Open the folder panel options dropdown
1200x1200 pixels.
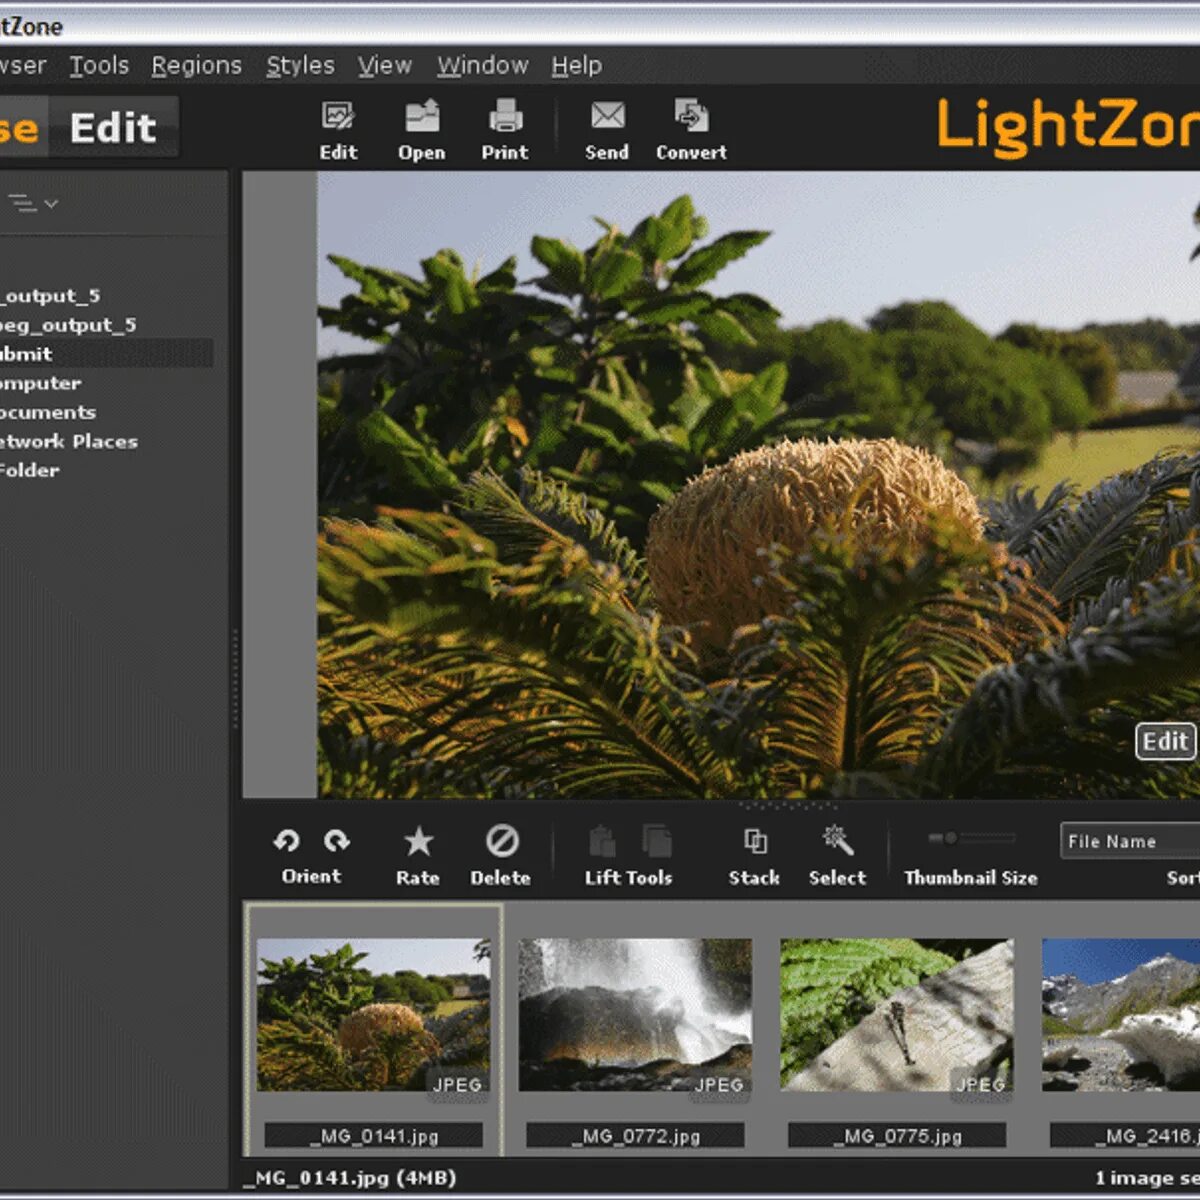coord(34,204)
